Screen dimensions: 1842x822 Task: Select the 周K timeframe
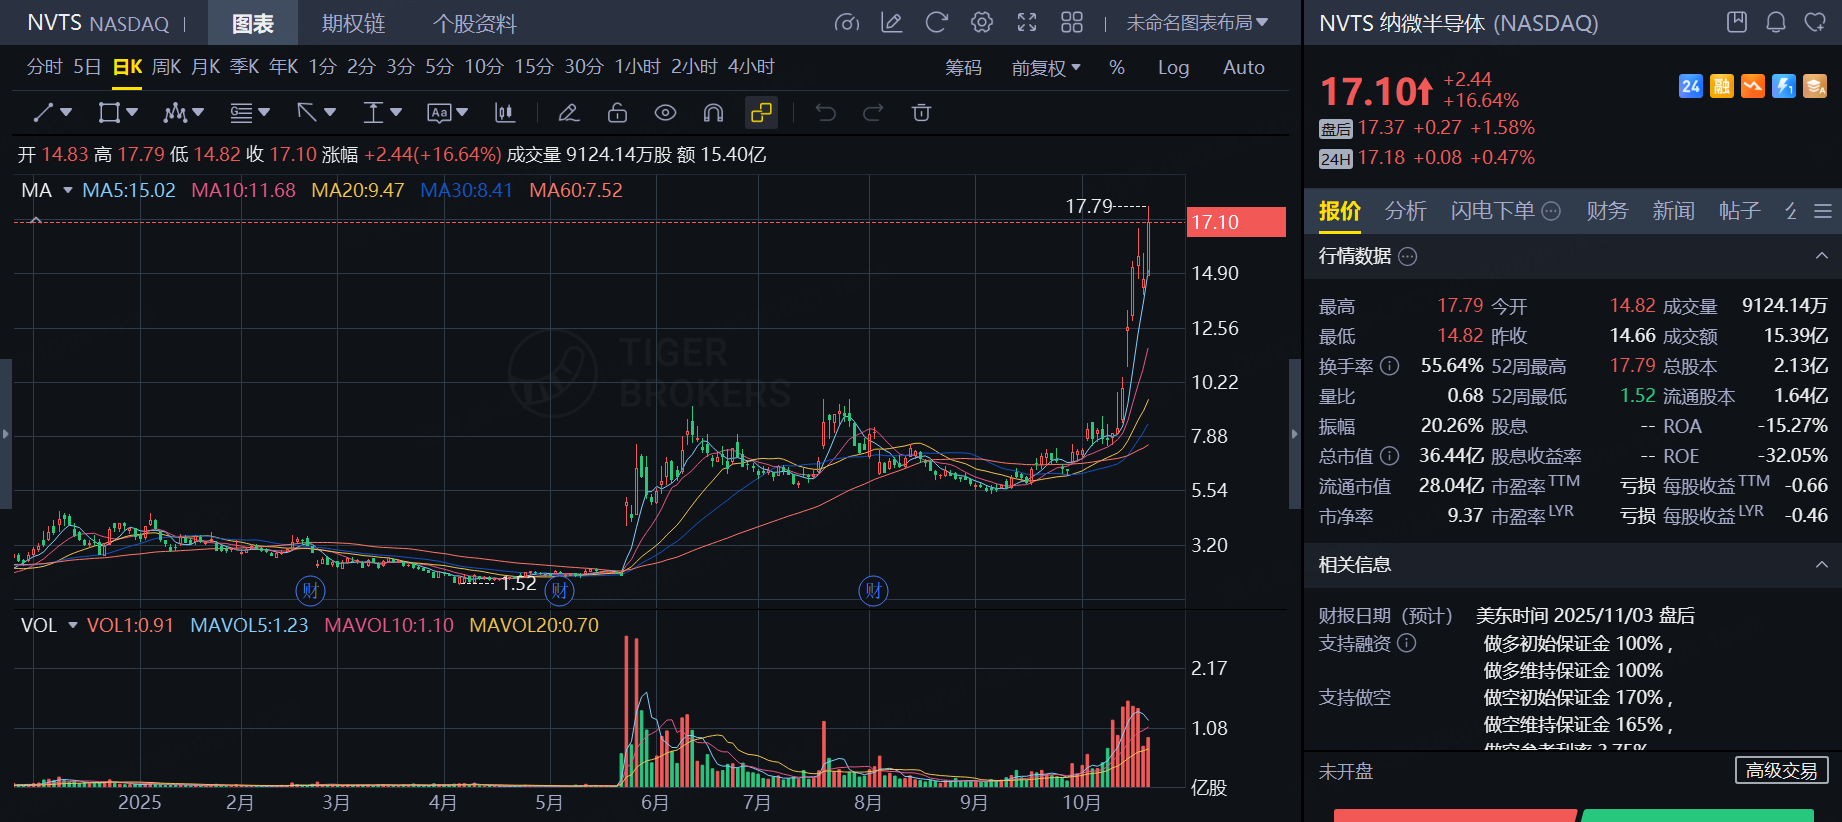coord(166,67)
